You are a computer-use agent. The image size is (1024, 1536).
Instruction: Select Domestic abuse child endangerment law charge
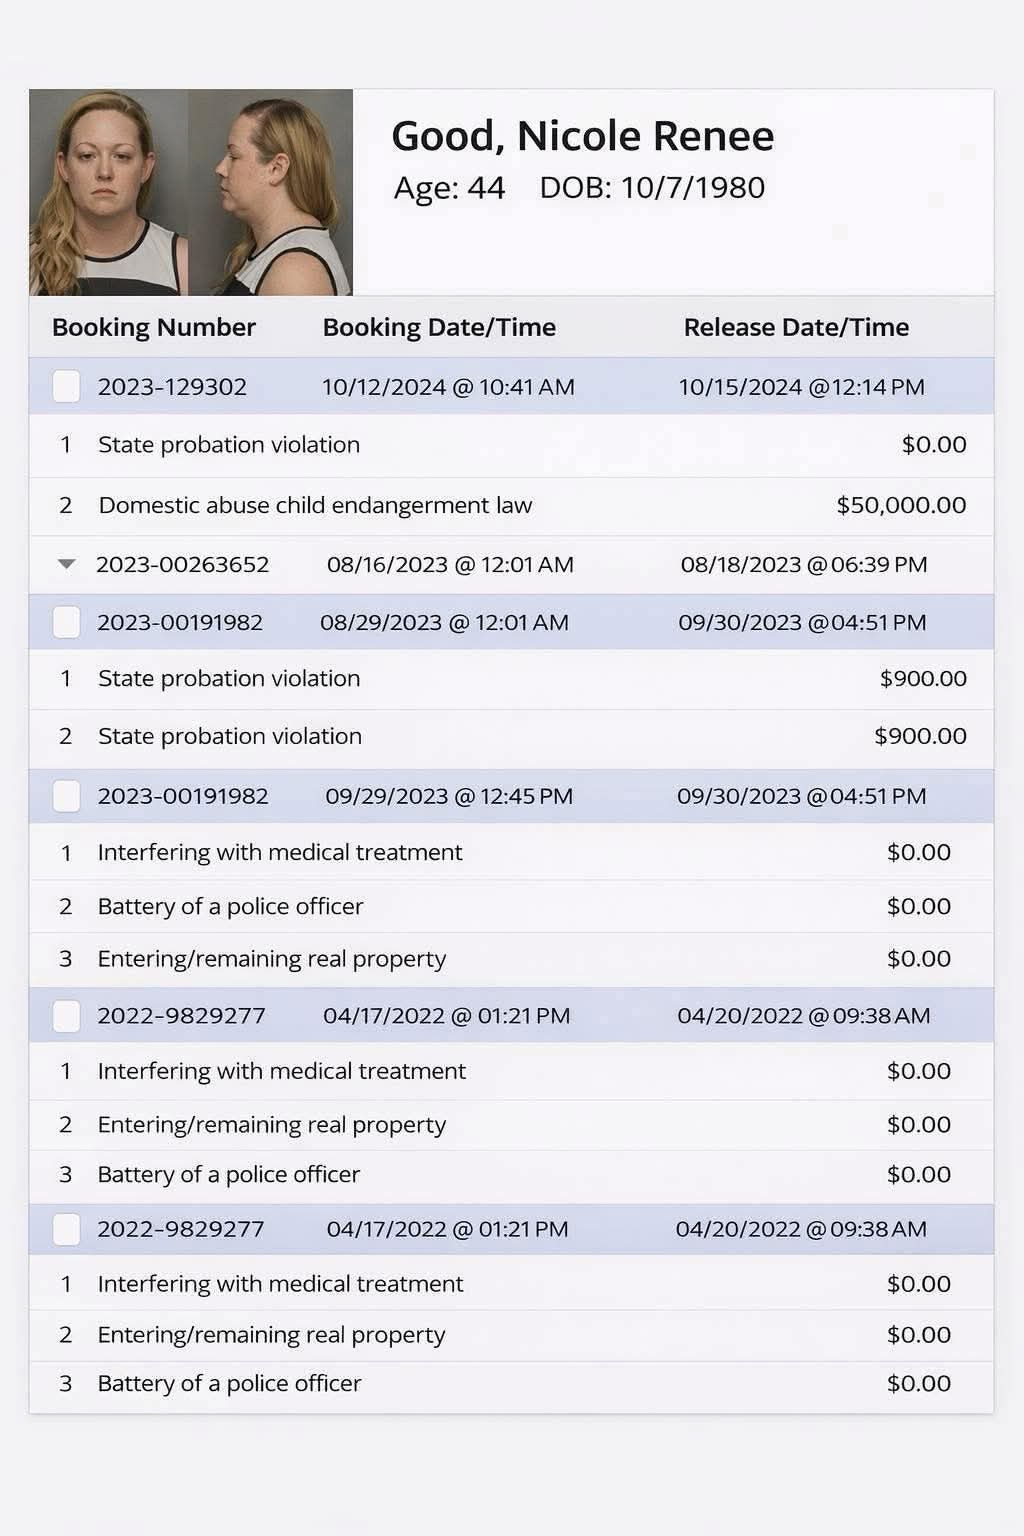tap(315, 505)
